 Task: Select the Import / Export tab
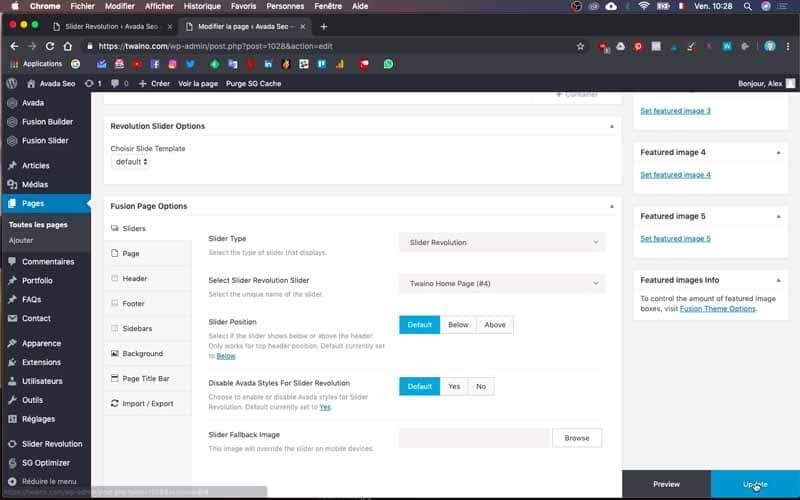(147, 403)
